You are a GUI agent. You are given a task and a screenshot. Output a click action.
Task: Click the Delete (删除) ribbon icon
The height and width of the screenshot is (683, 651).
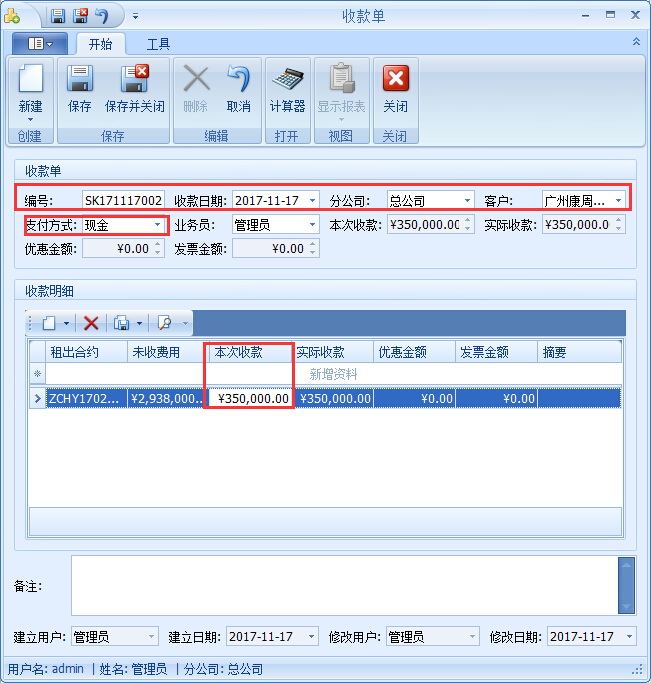[196, 78]
